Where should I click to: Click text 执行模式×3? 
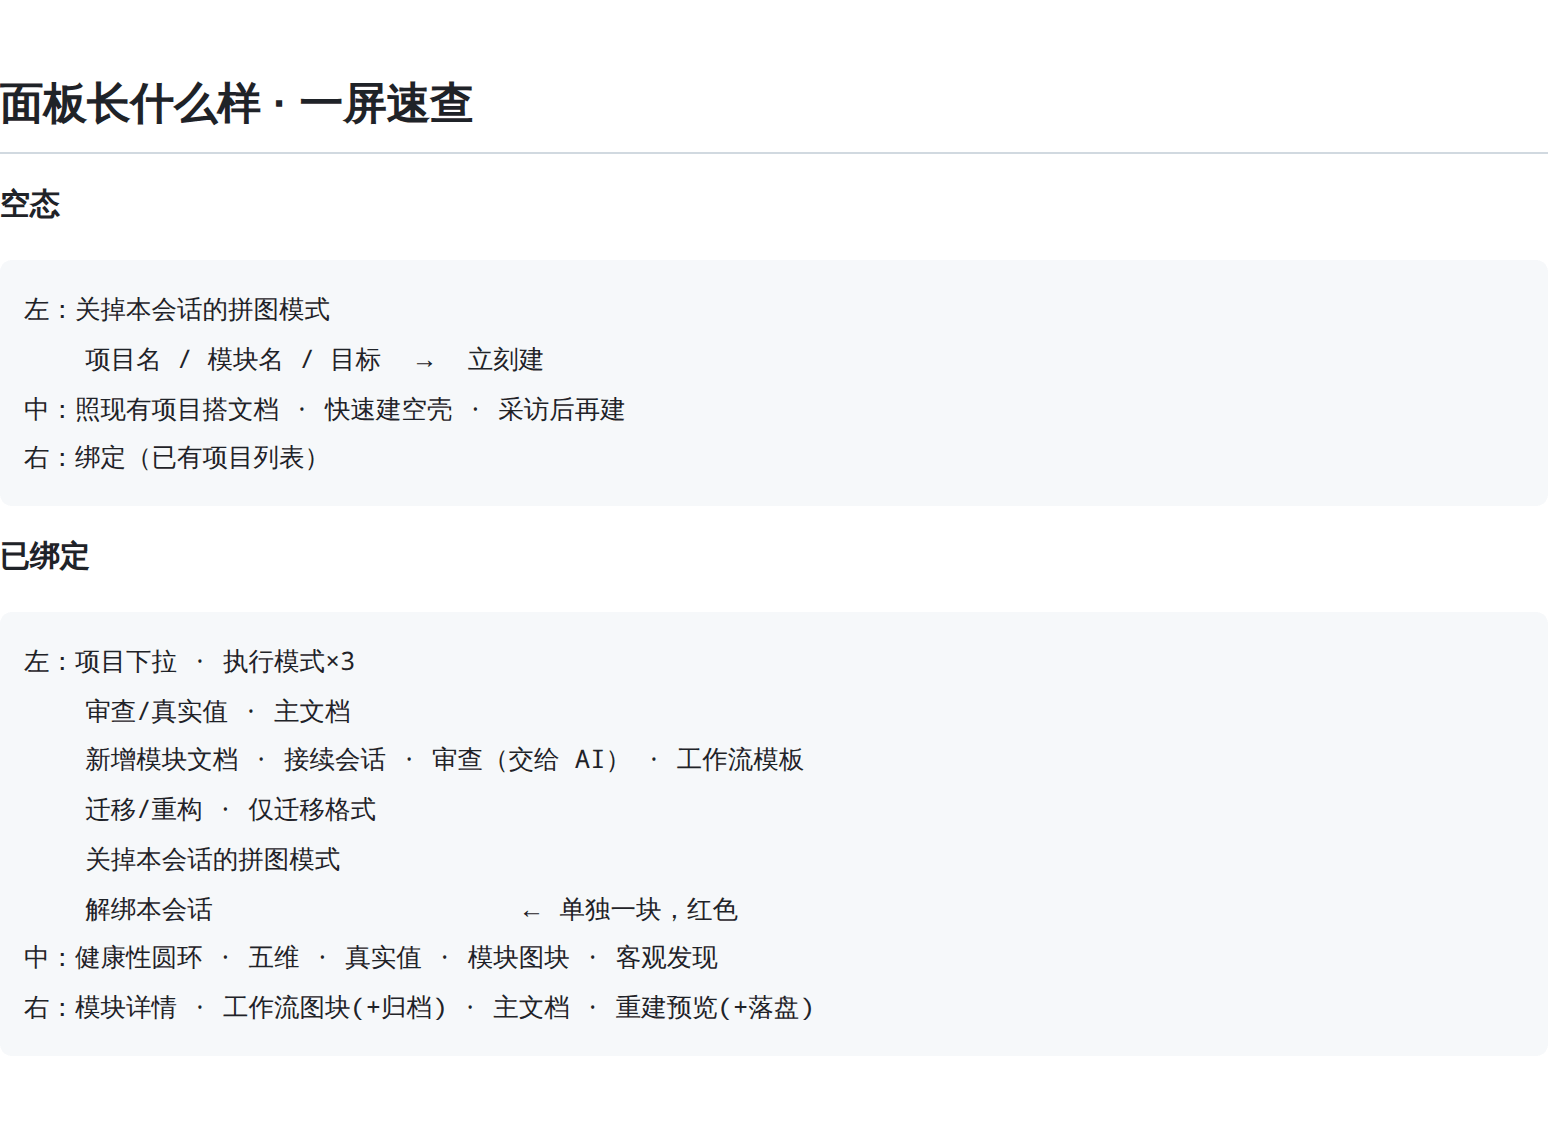[289, 662]
